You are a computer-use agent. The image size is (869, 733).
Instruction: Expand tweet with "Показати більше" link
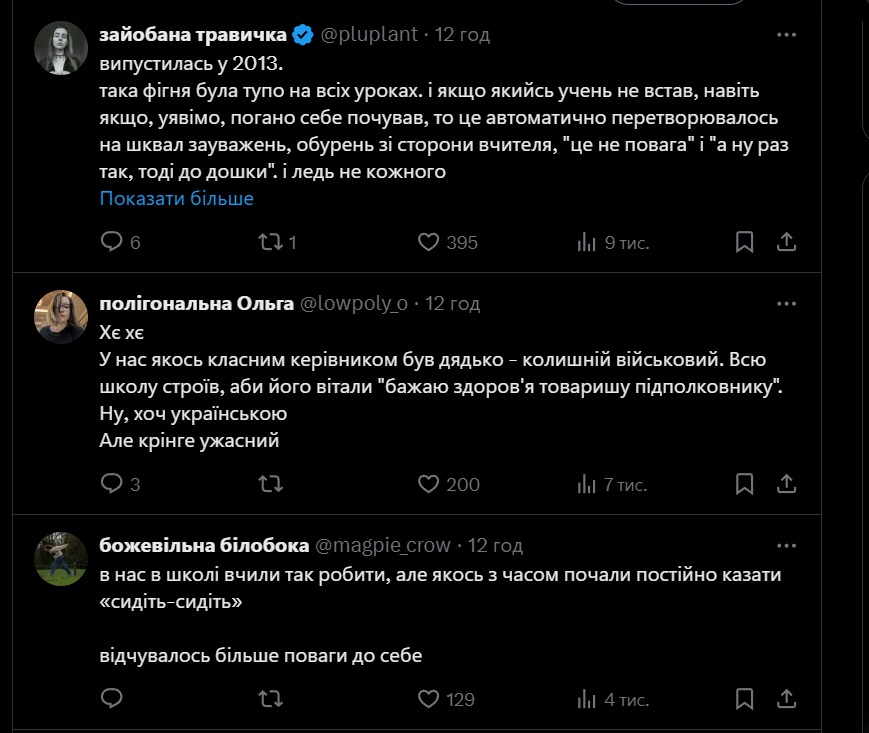[176, 198]
